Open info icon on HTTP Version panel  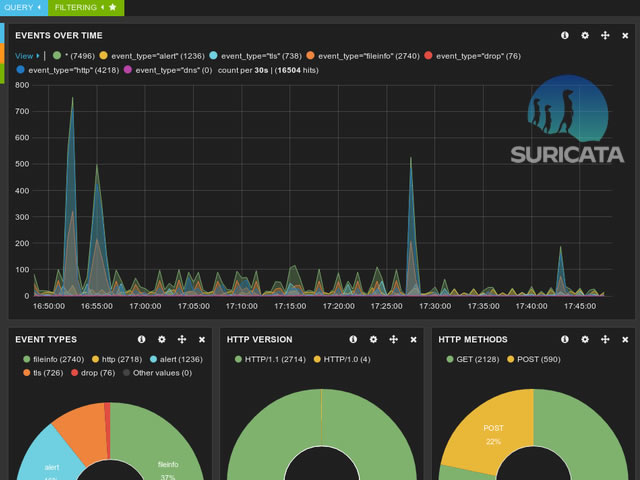pos(353,339)
